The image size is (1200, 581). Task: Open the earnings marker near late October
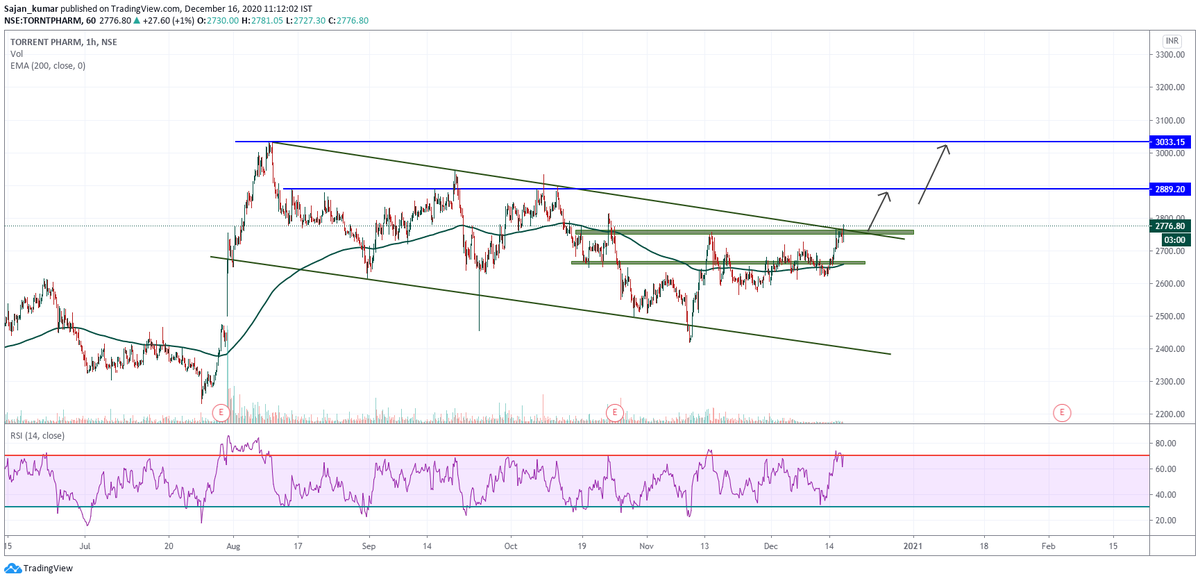[614, 412]
